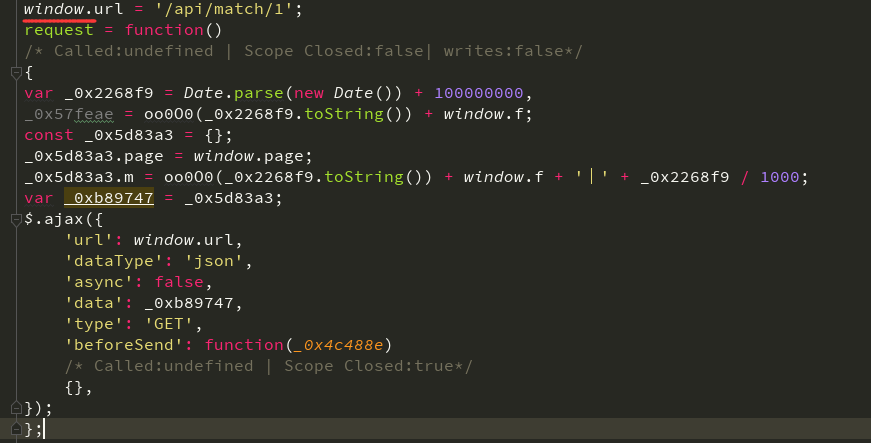Click fold end marker beside '});'
Screen dimensions: 871x443
pyautogui.click(x=15, y=409)
